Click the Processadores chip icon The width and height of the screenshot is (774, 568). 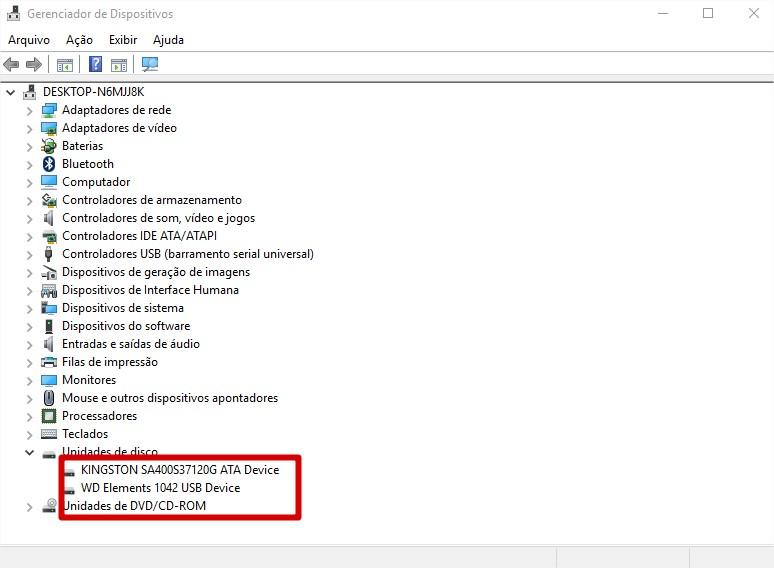(49, 416)
